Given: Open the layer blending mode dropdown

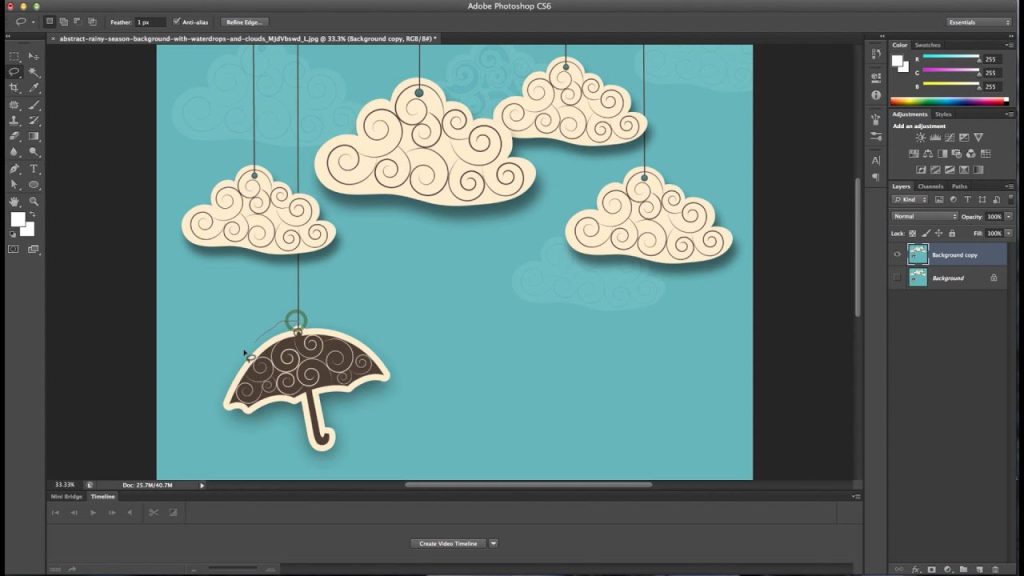Looking at the screenshot, I should tap(924, 215).
